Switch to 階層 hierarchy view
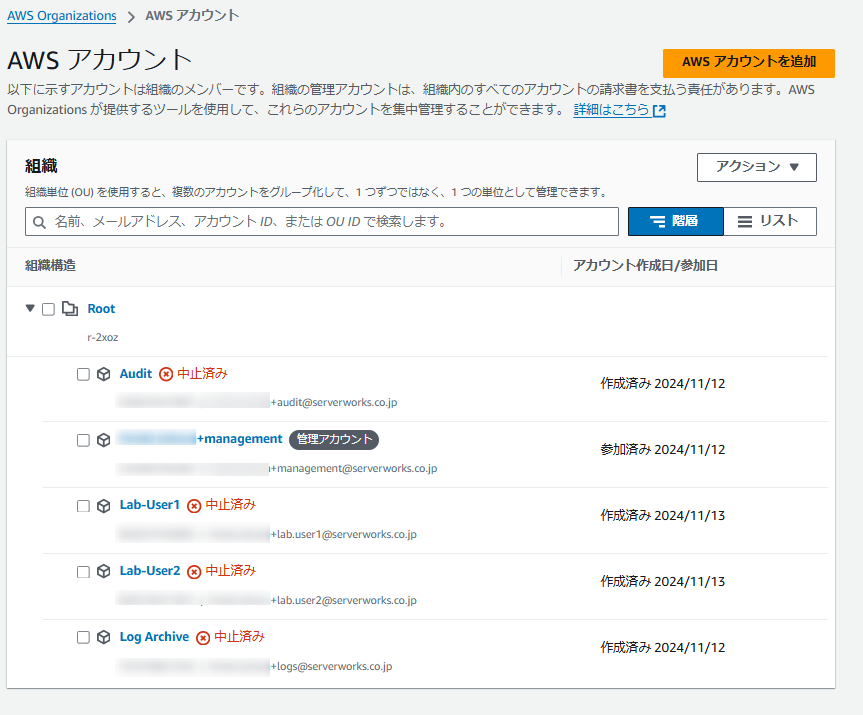This screenshot has height=715, width=863. (675, 221)
